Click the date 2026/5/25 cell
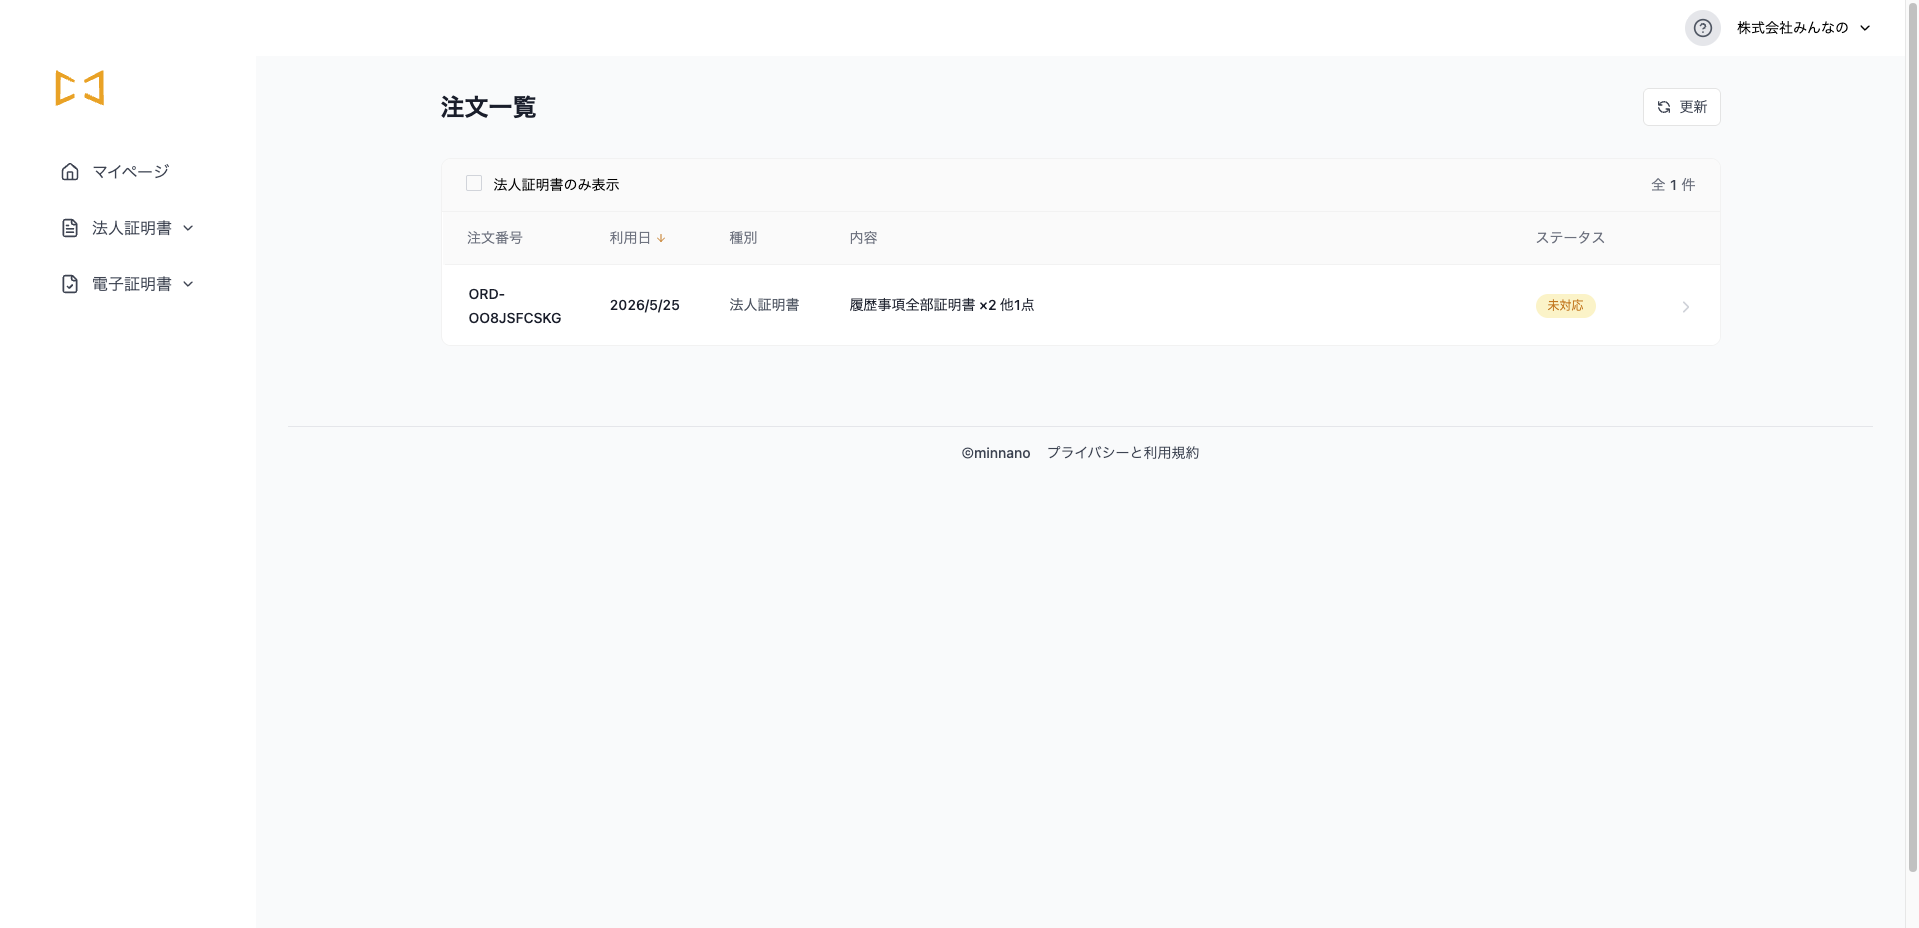The width and height of the screenshot is (1919, 928). [x=645, y=305]
